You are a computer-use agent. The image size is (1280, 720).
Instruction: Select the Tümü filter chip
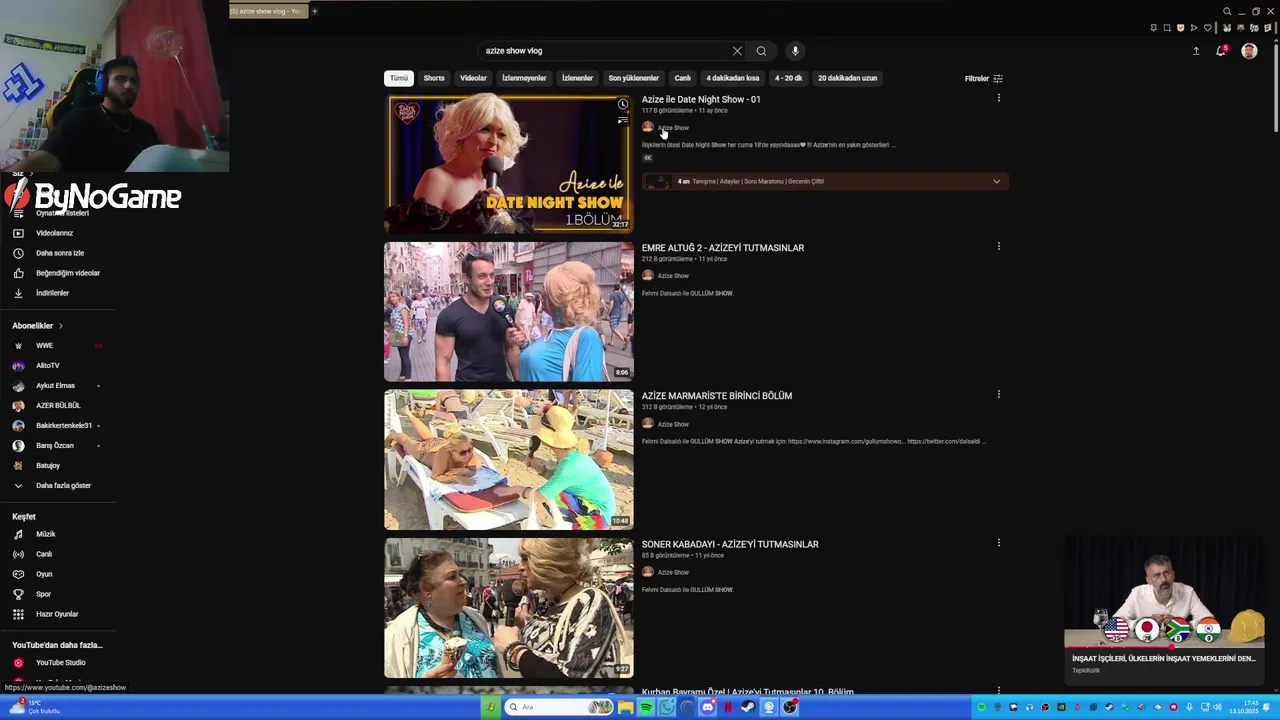click(x=399, y=78)
